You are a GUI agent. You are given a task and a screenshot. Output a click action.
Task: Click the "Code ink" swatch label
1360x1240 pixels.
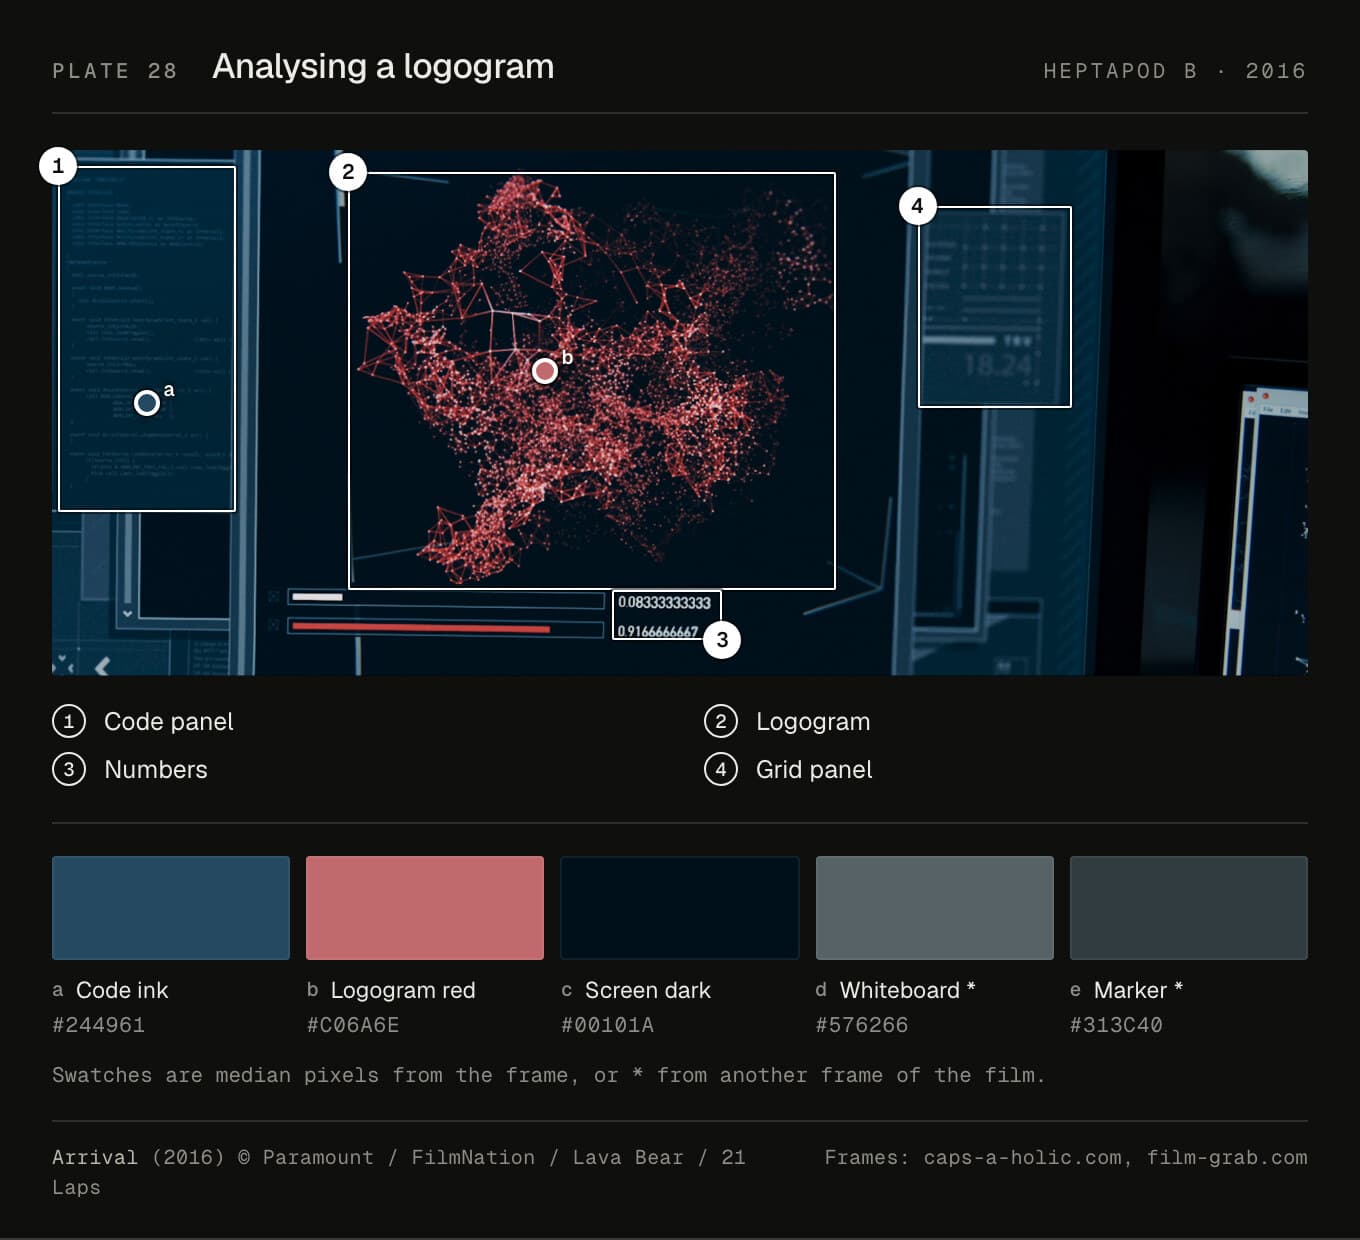[x=122, y=990]
